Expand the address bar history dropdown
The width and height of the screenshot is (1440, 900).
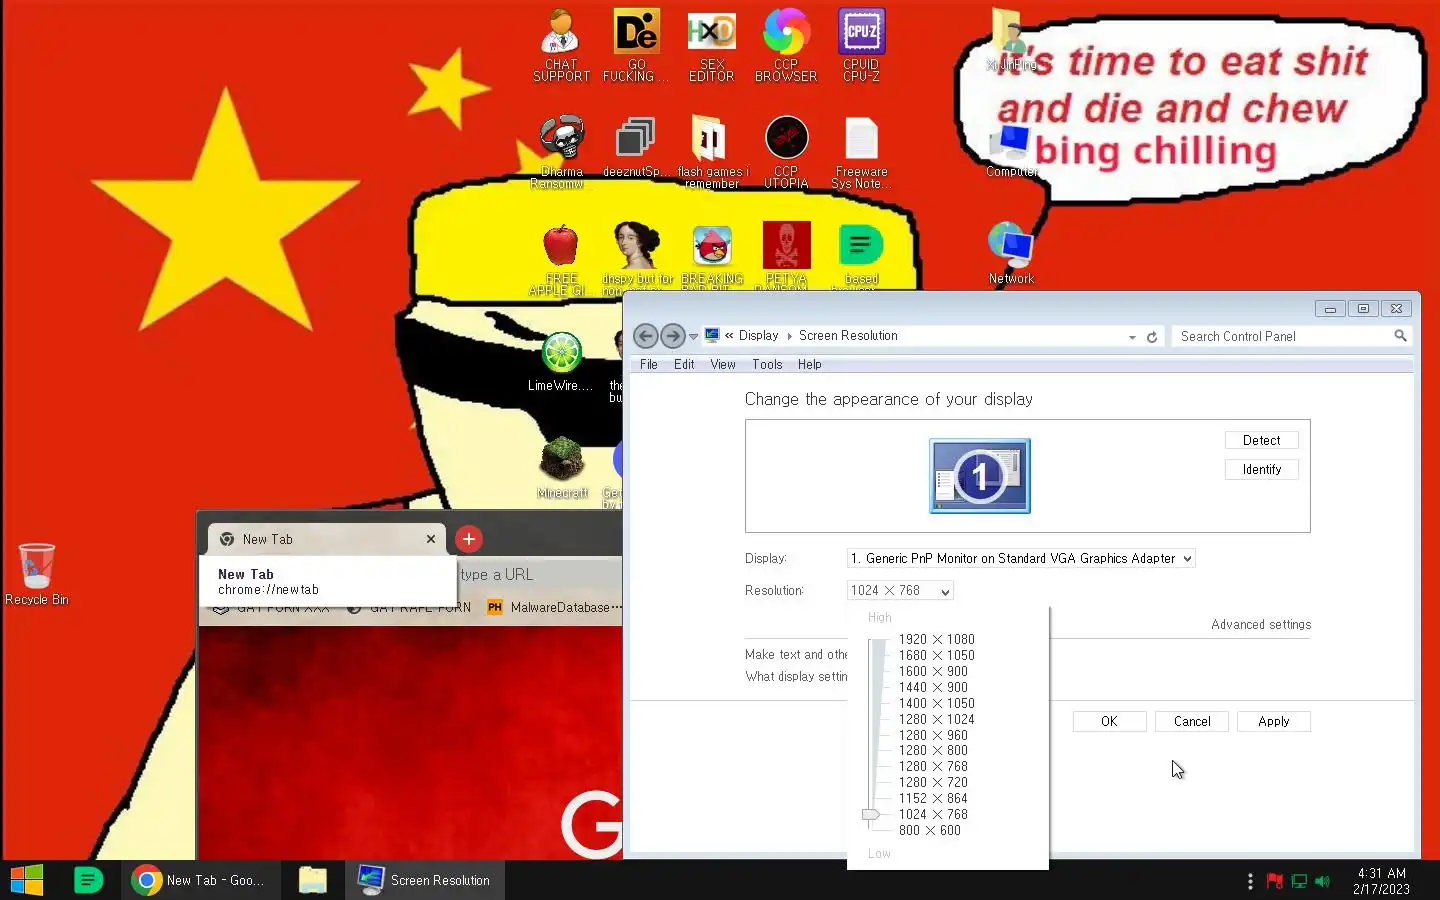coord(1132,337)
